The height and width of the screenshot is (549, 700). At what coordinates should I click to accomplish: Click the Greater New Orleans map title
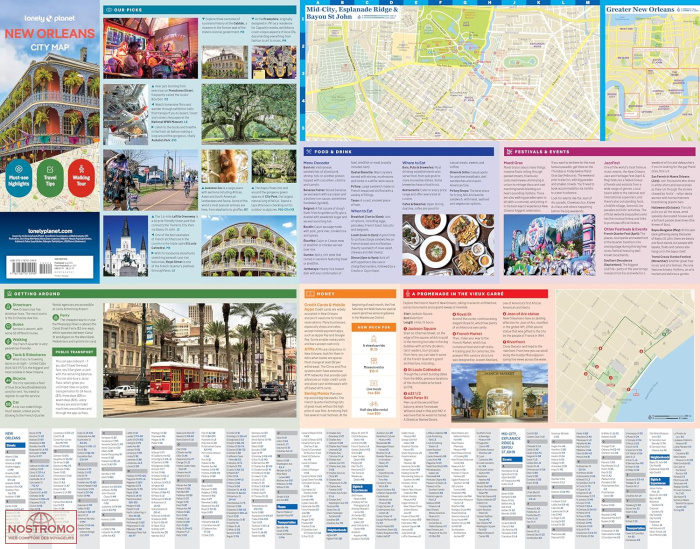[x=640, y=9]
